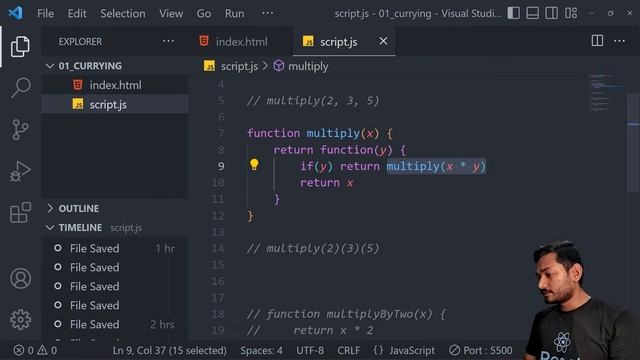Screen dimensions: 640x360
Task: Click the Port : 5500 live server status
Action: 481,350
